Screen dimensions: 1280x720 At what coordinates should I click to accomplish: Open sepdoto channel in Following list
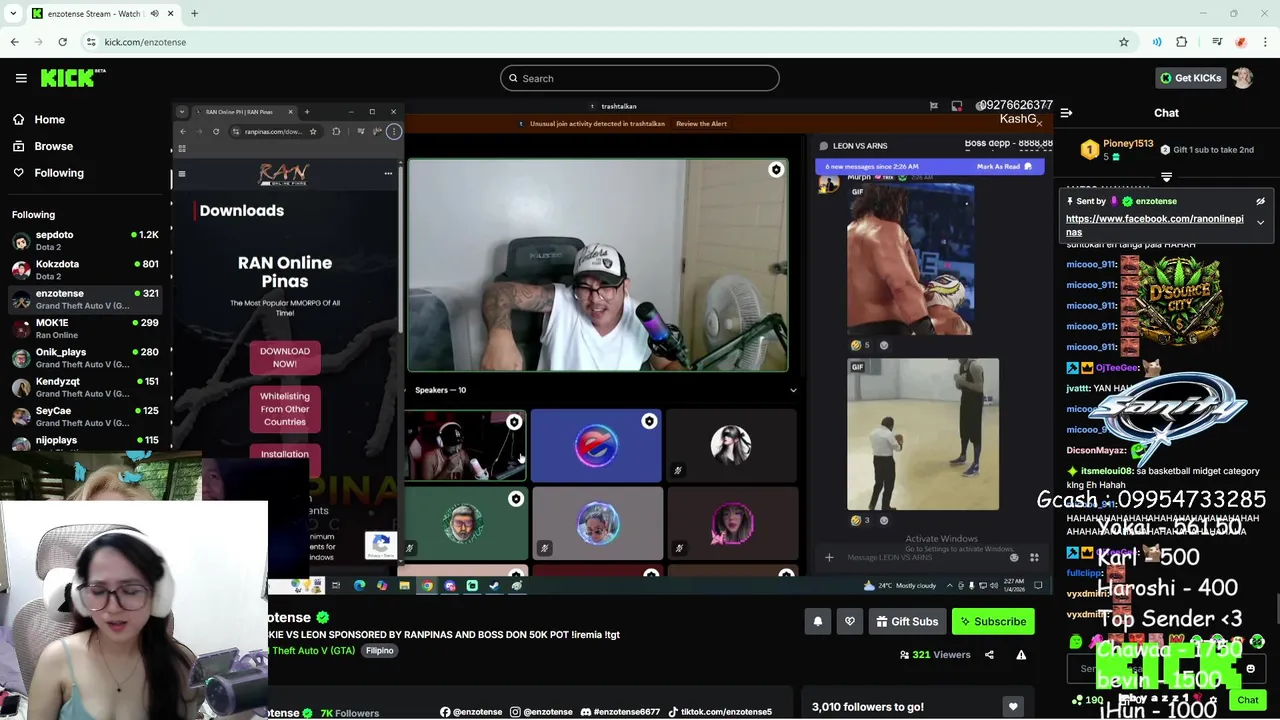[x=85, y=240]
